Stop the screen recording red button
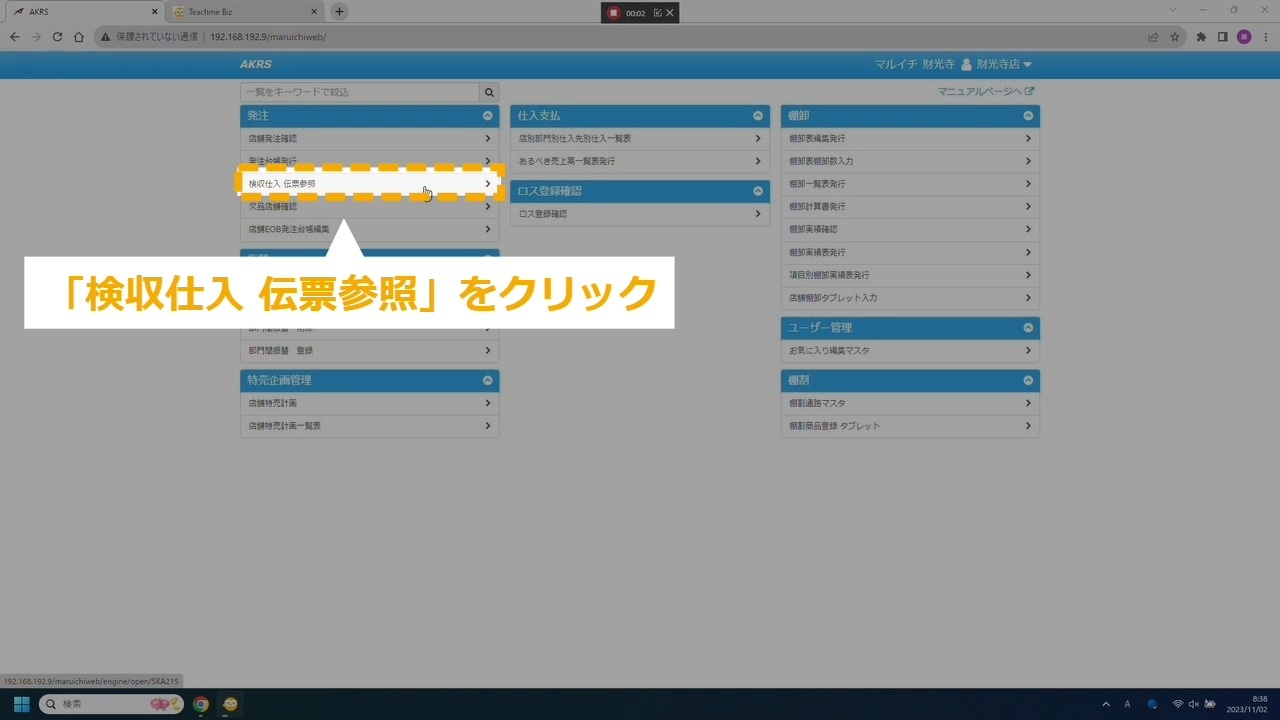This screenshot has width=1280, height=720. [614, 13]
